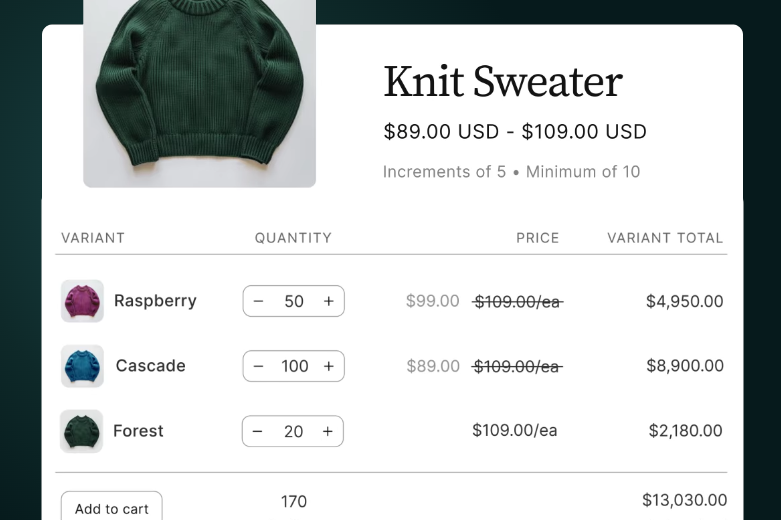This screenshot has width=781, height=520.
Task: Click the Cascade quantity field showing 100
Action: pyautogui.click(x=294, y=366)
